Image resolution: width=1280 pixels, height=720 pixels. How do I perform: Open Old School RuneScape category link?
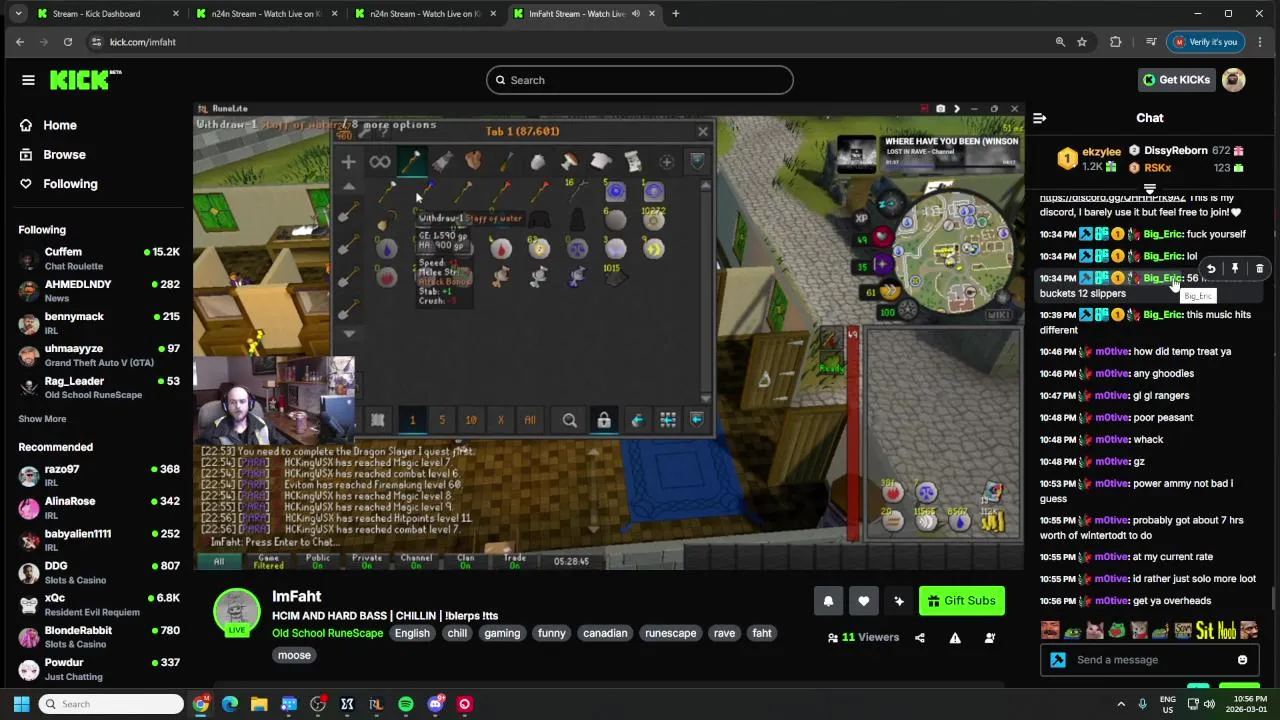click(x=327, y=633)
